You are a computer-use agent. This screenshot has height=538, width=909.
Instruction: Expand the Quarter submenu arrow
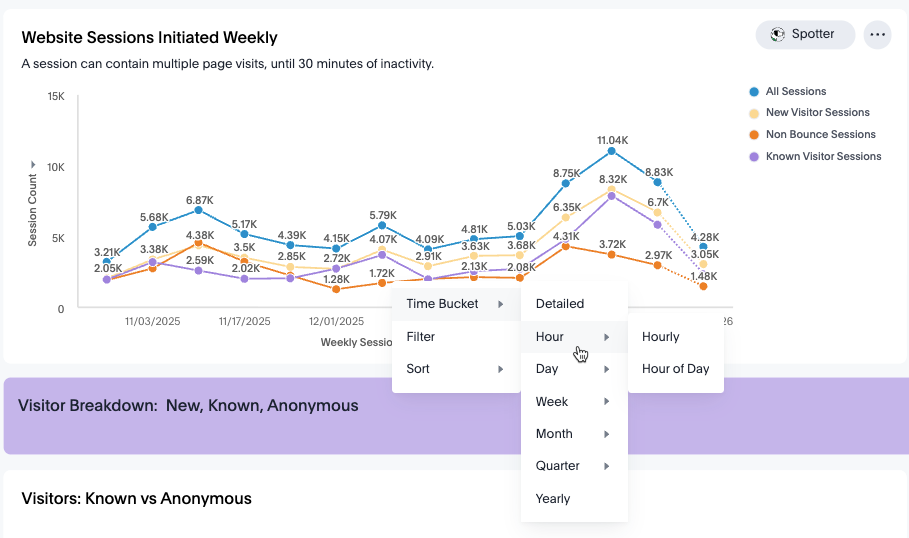606,466
